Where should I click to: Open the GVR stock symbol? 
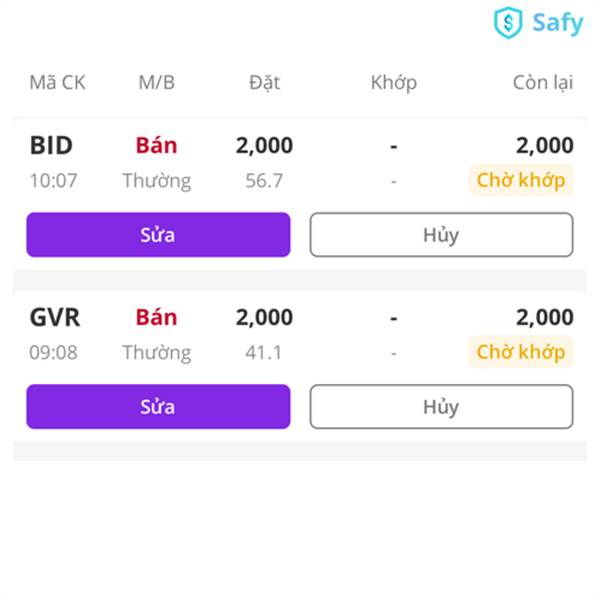[x=55, y=317]
